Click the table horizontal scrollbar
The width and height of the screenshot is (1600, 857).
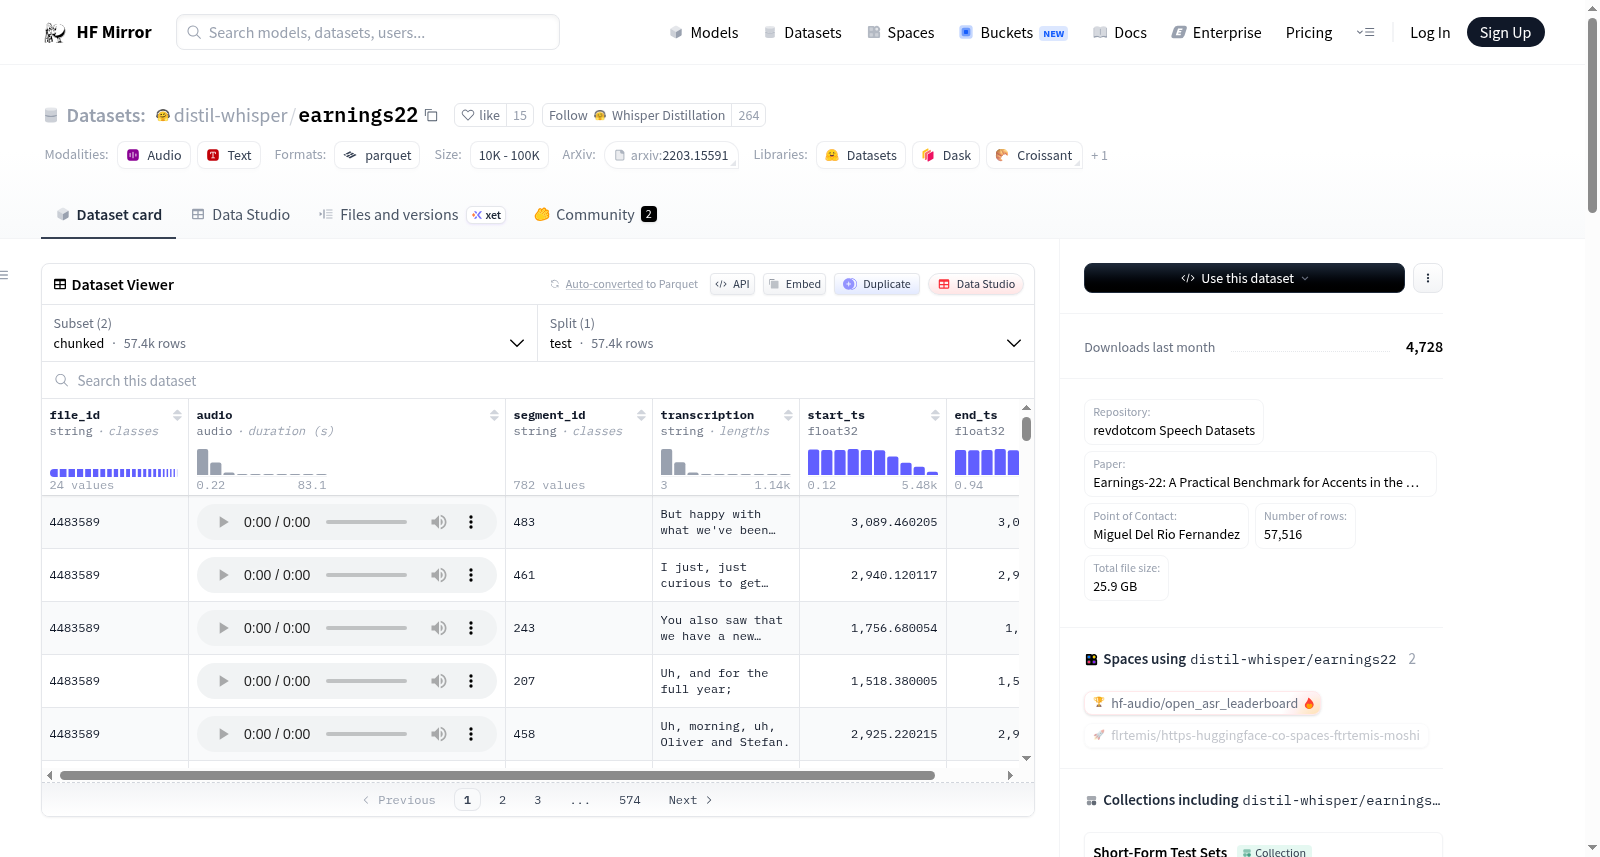497,775
